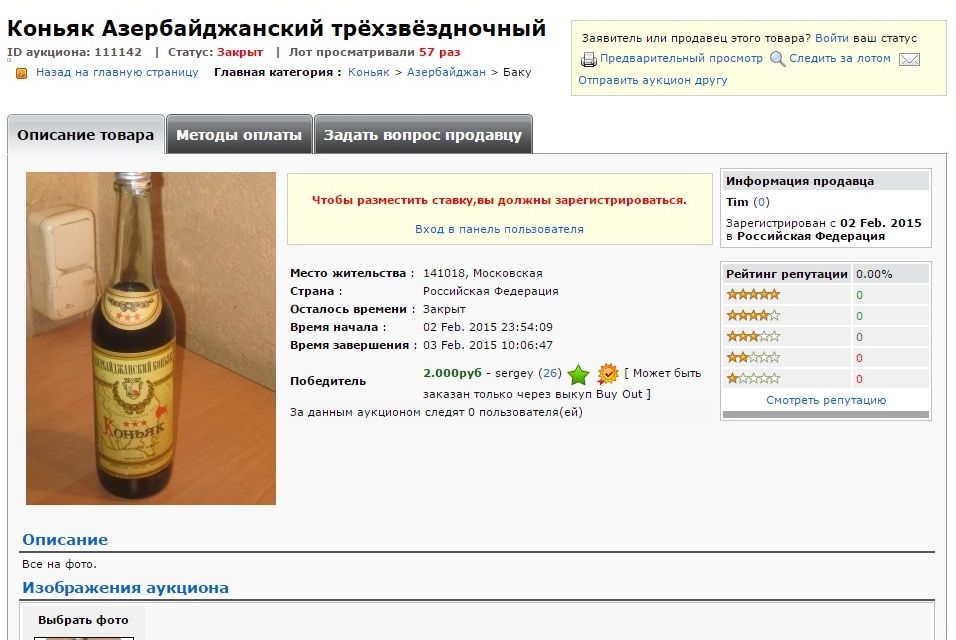Click the orange verified badge icon
This screenshot has height=640, width=956.
(x=608, y=373)
